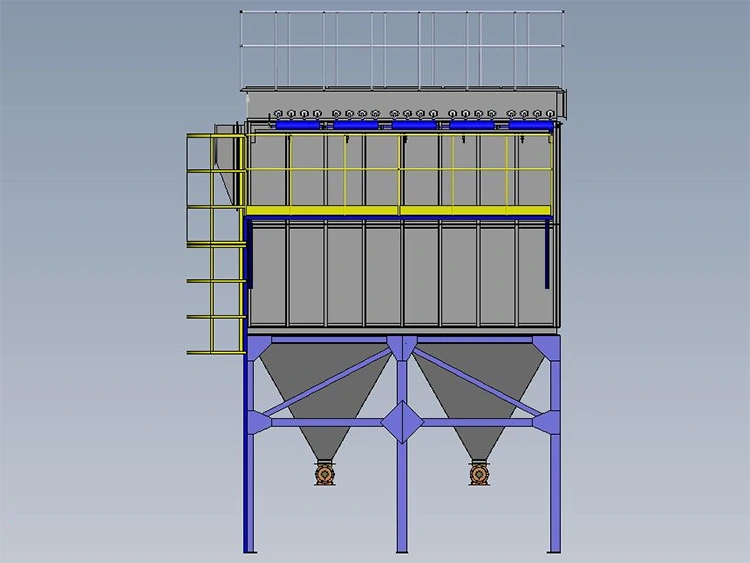Select the yellow walkway platform deck

(x=398, y=210)
